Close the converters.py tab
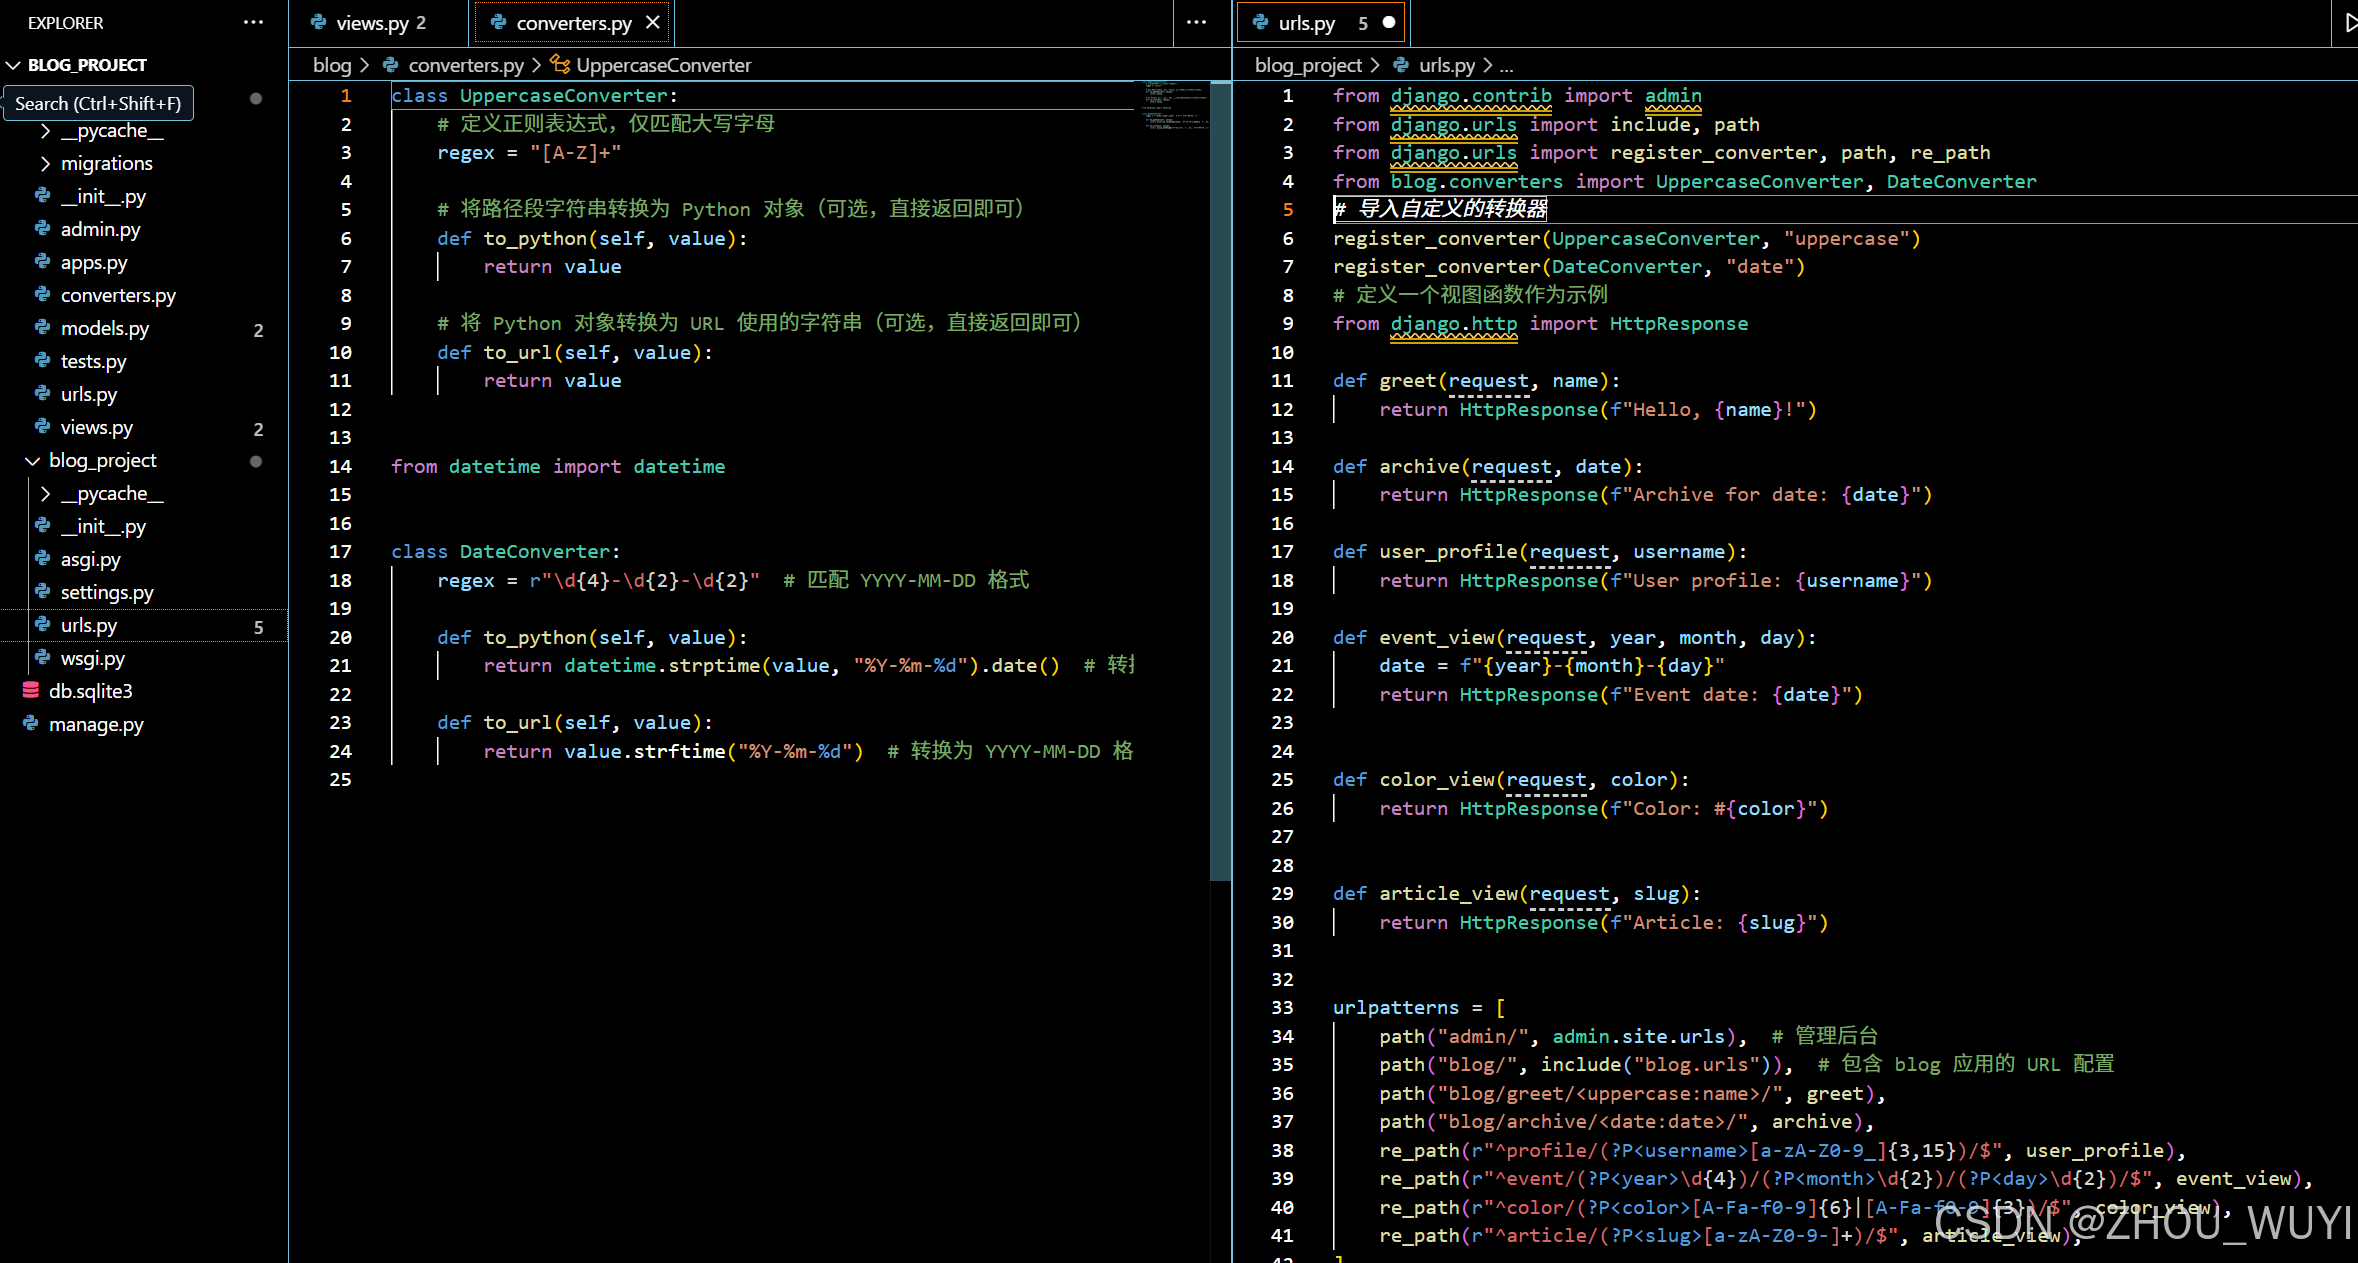Viewport: 2358px width, 1263px height. point(653,22)
